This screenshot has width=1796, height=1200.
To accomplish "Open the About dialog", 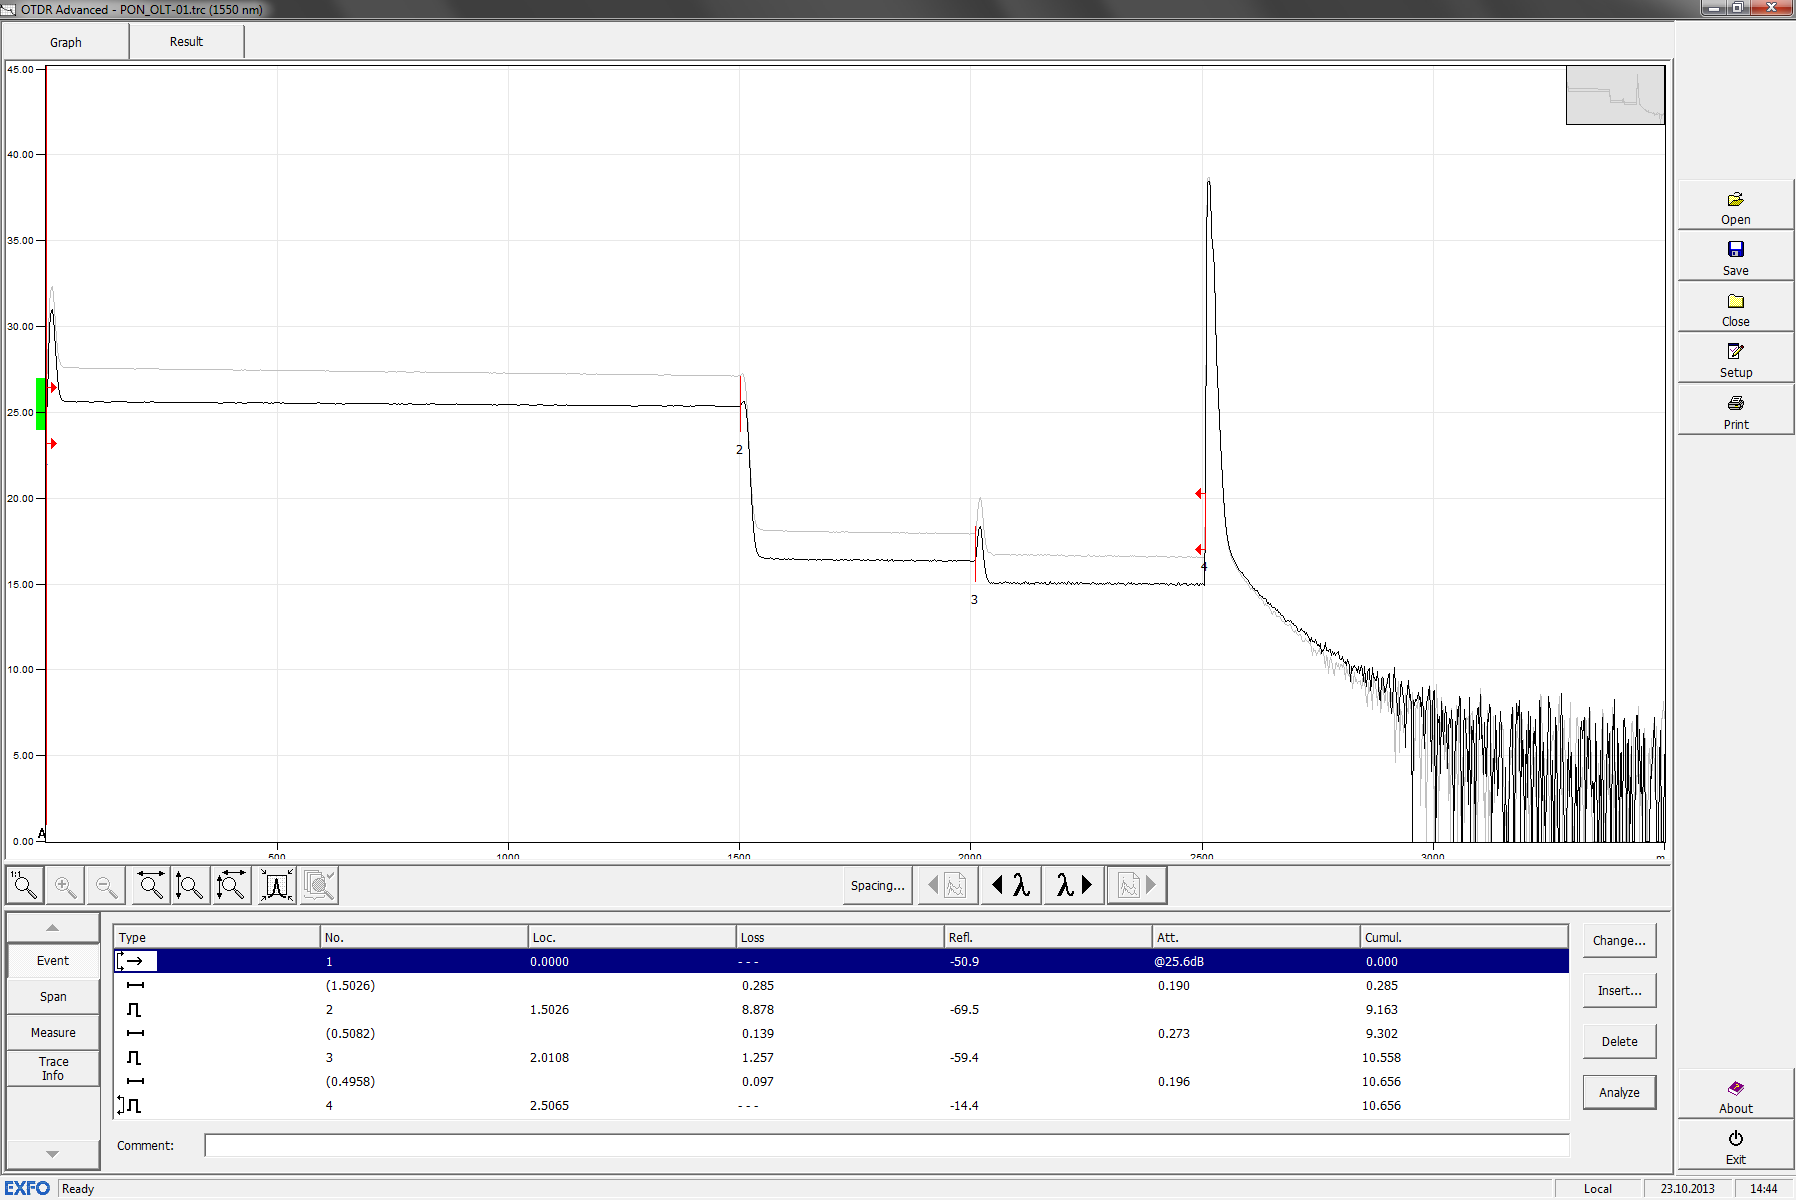I will [x=1736, y=1096].
